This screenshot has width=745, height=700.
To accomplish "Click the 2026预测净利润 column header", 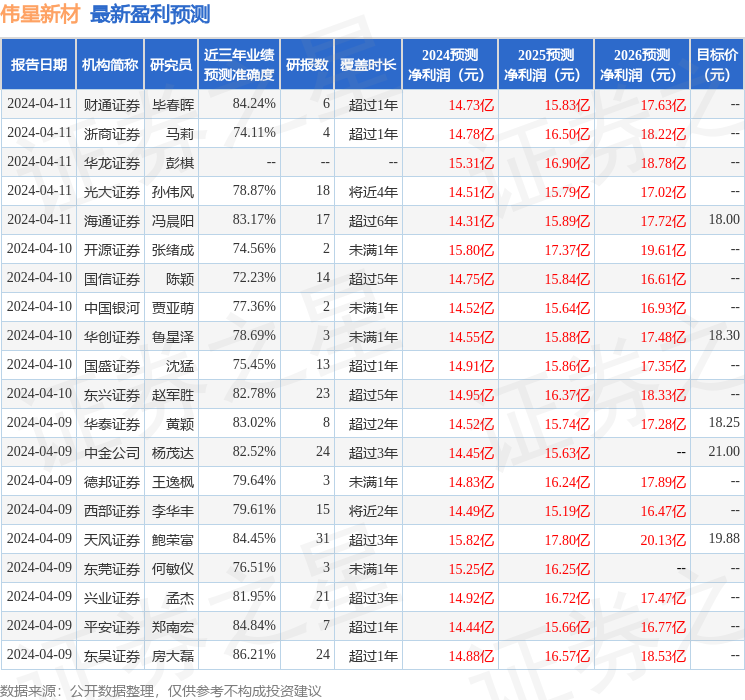I will pos(642,64).
